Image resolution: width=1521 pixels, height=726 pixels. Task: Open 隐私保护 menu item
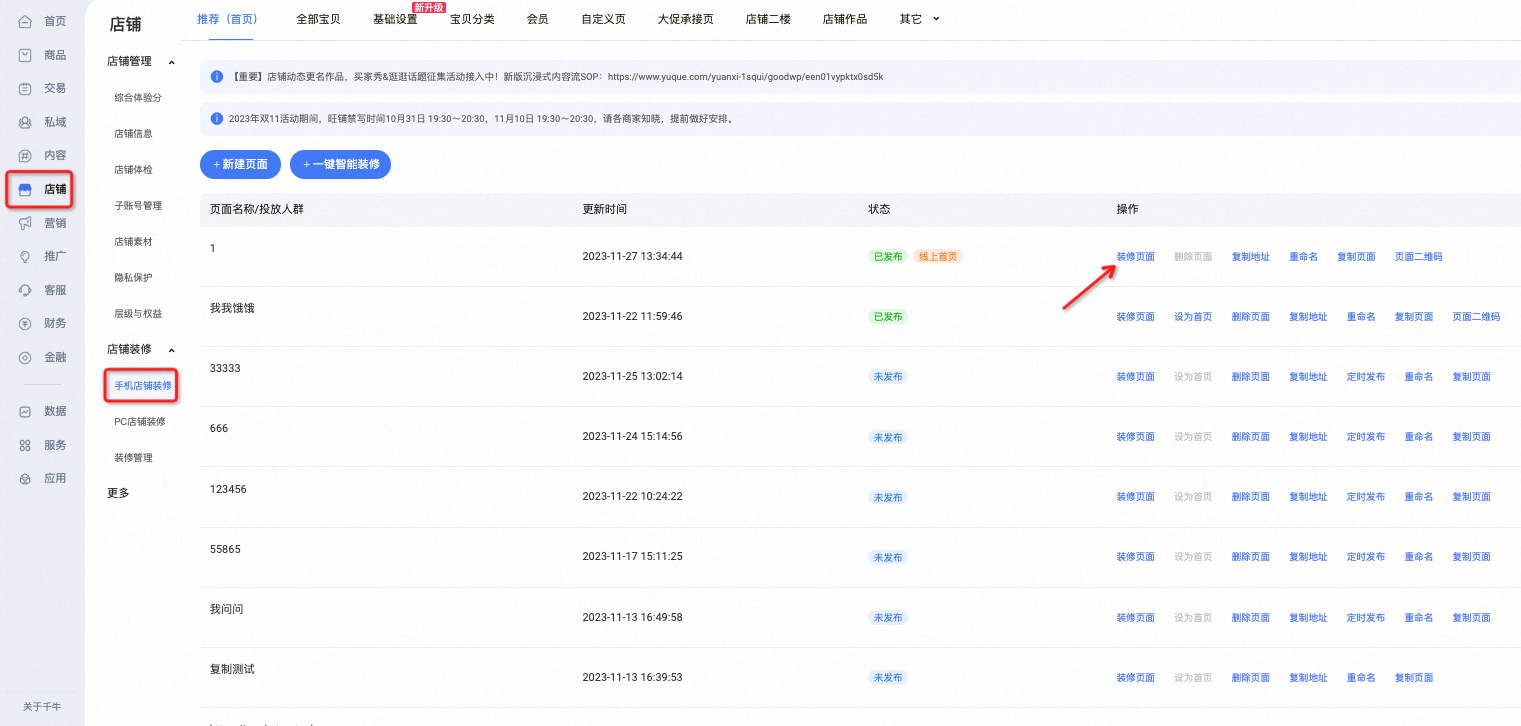(x=133, y=278)
